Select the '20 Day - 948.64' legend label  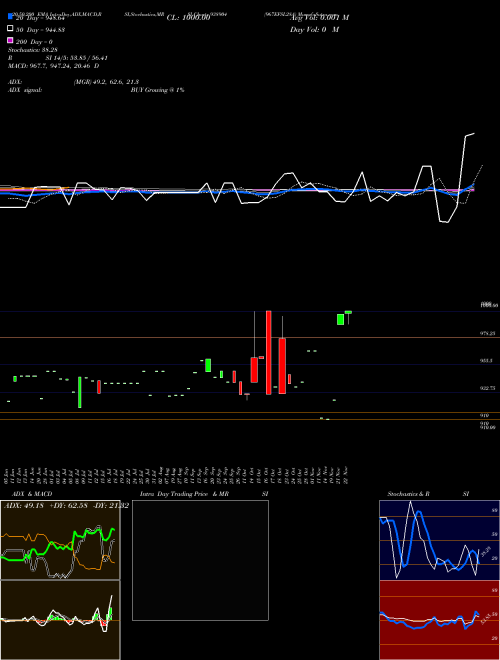tap(40, 18)
